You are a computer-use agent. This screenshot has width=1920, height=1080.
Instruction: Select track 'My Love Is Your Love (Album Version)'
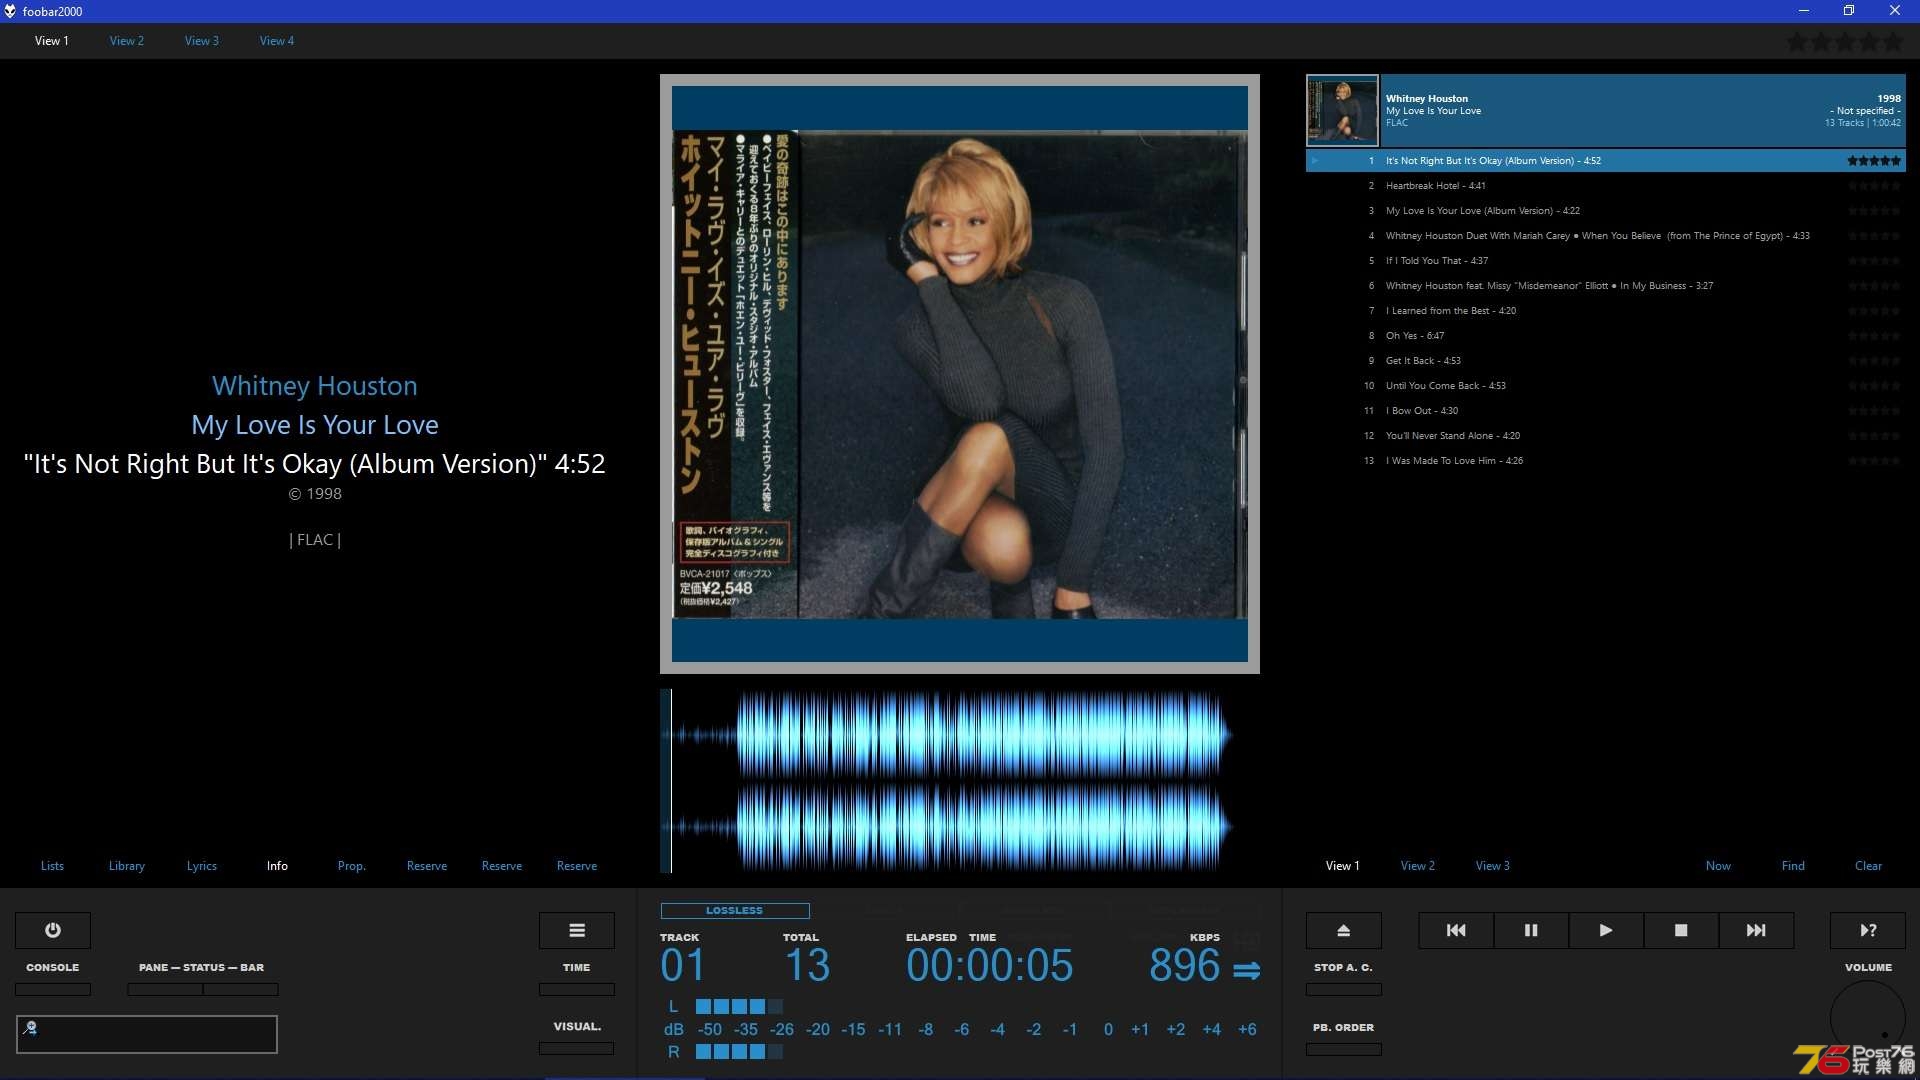click(x=1606, y=211)
